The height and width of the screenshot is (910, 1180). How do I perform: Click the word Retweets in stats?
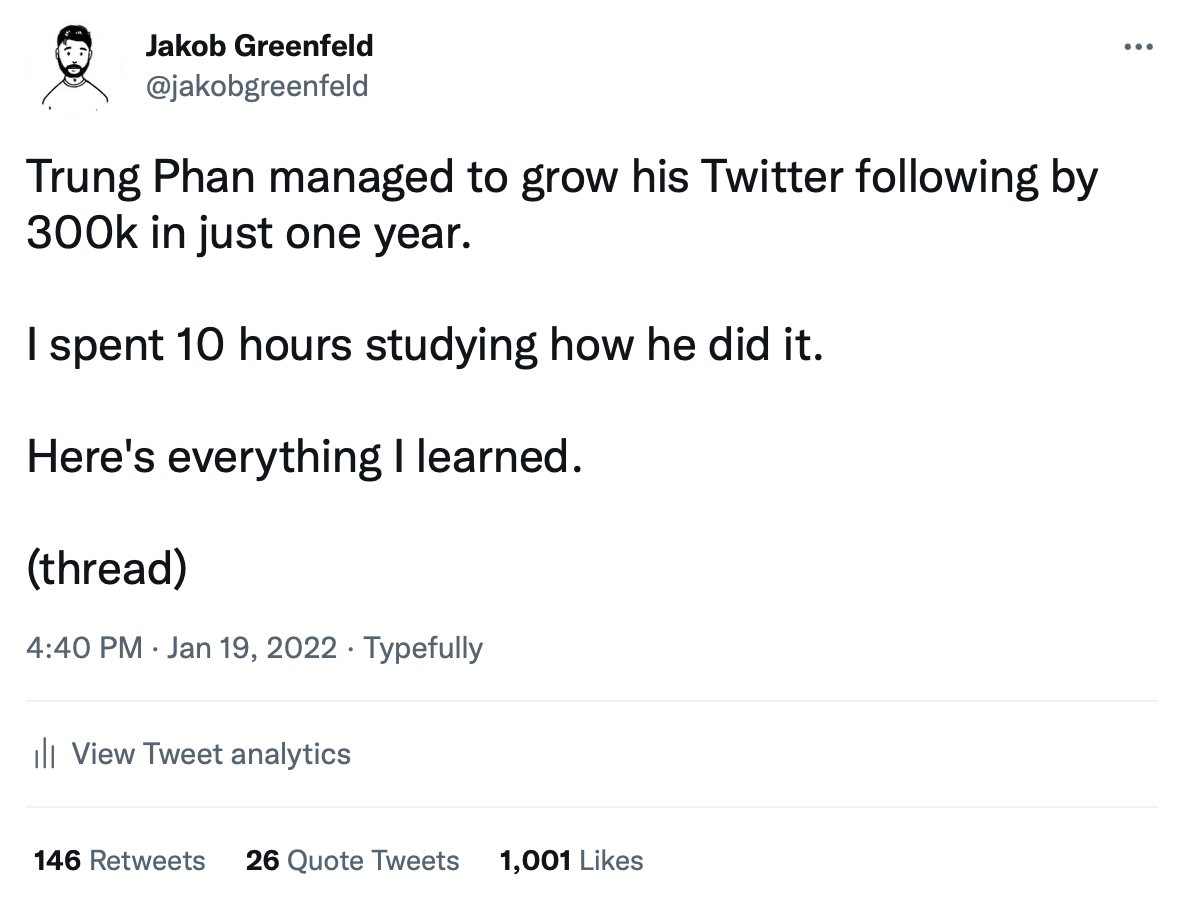coord(148,860)
